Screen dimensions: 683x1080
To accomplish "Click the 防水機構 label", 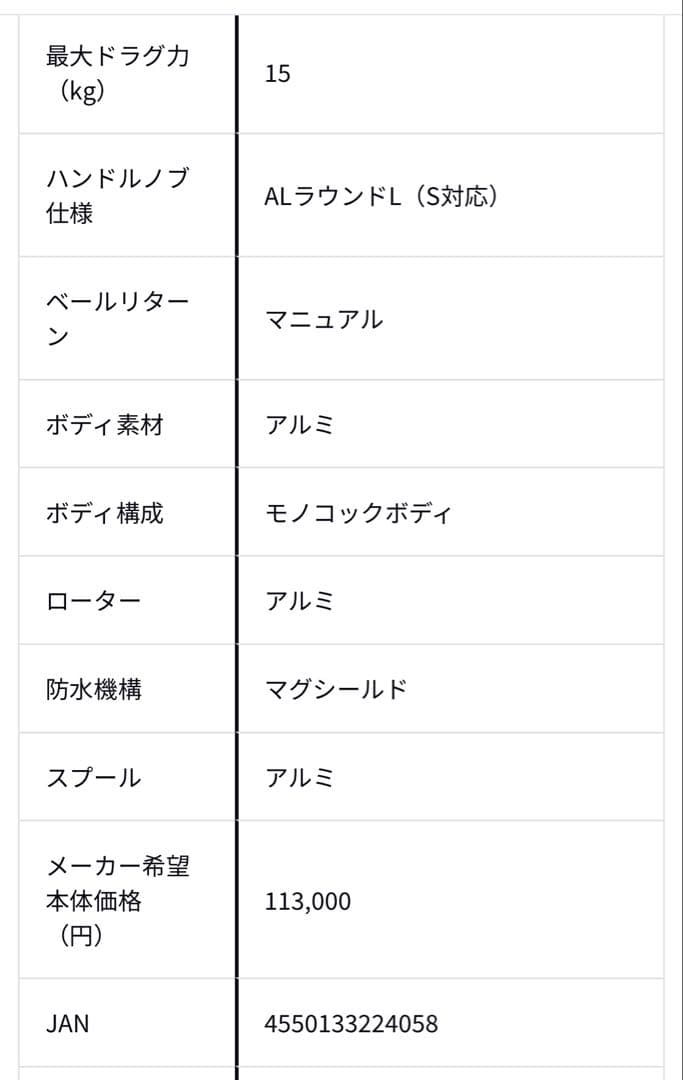I will (93, 689).
